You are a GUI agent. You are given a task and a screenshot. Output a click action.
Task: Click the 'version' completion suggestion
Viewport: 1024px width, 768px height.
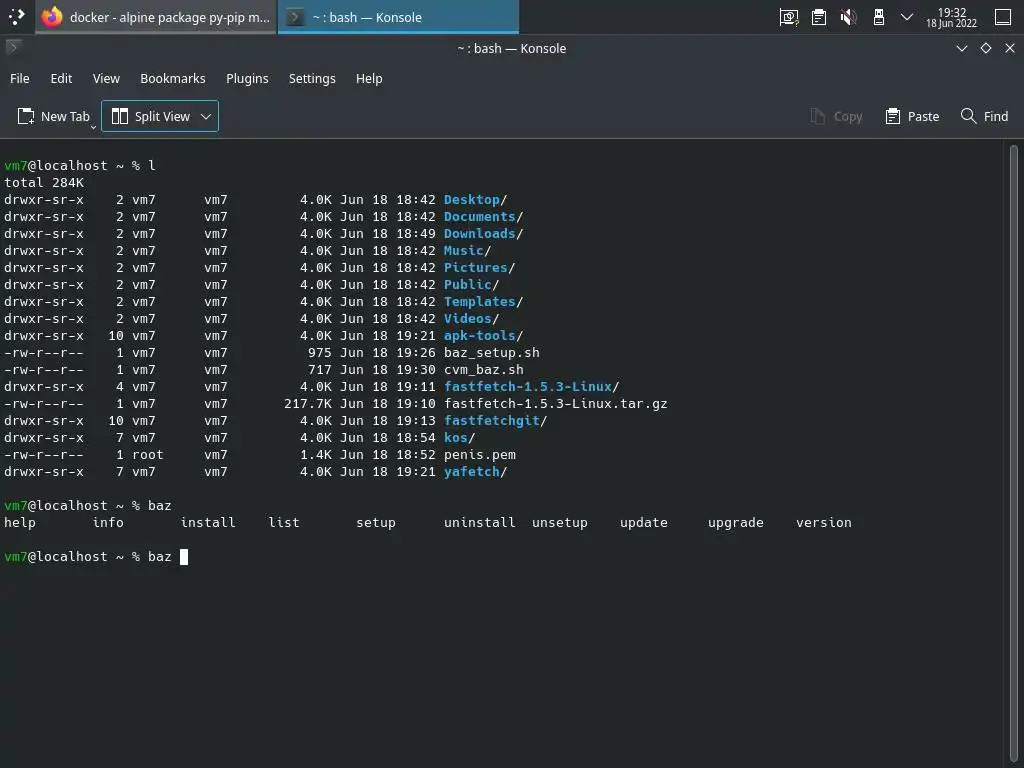click(824, 522)
